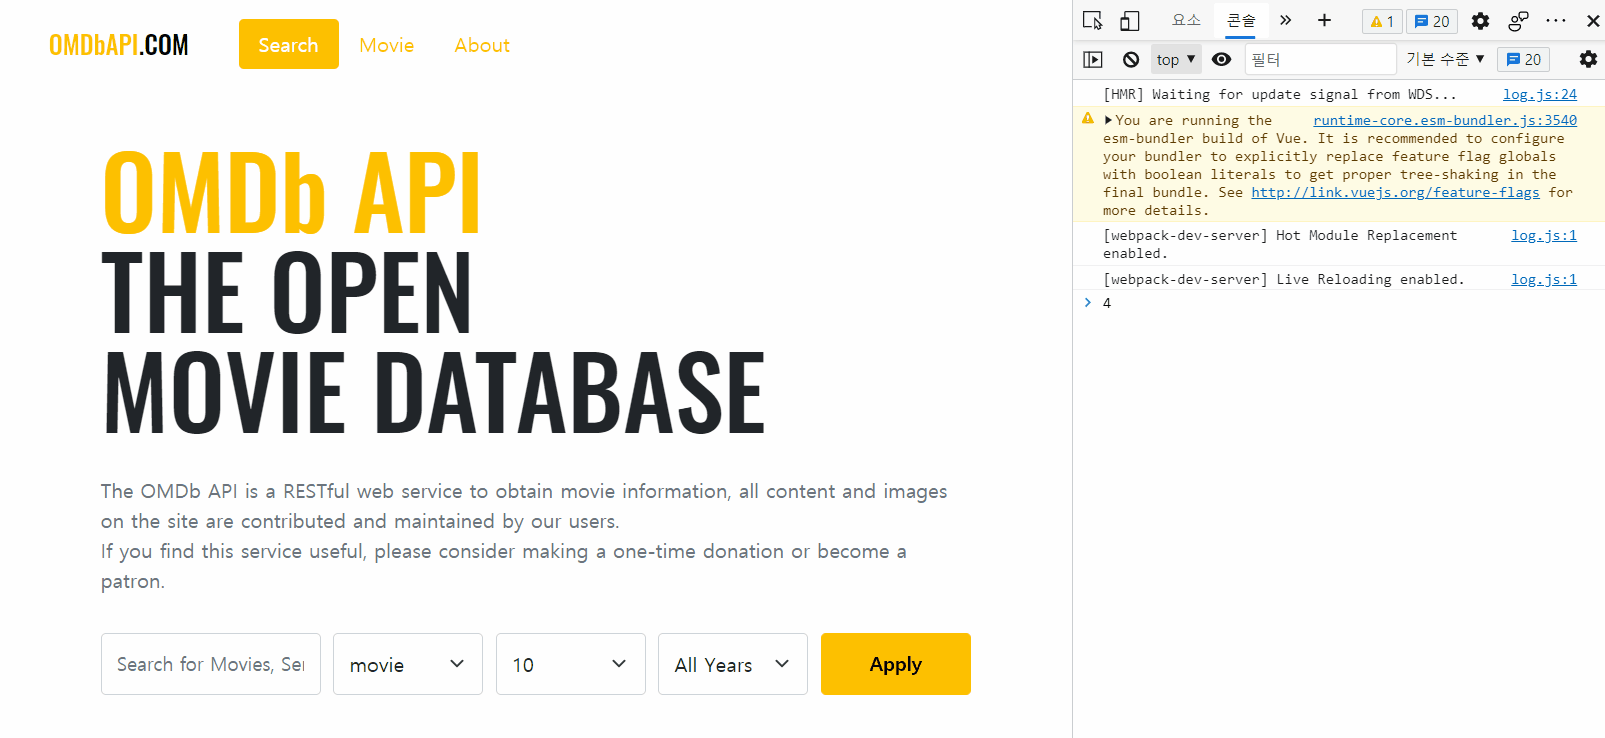Image resolution: width=1605 pixels, height=738 pixels.
Task: Toggle live expression eye icon
Action: pos(1221,60)
